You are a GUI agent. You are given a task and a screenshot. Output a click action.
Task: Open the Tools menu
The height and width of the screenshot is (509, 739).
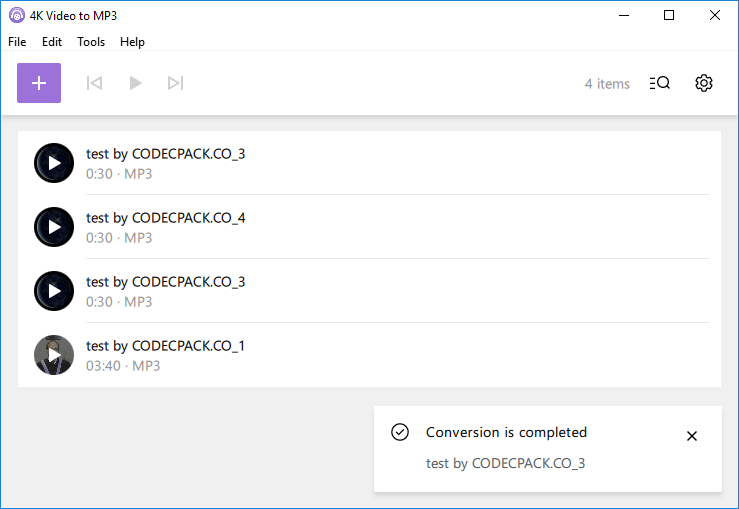pyautogui.click(x=91, y=42)
